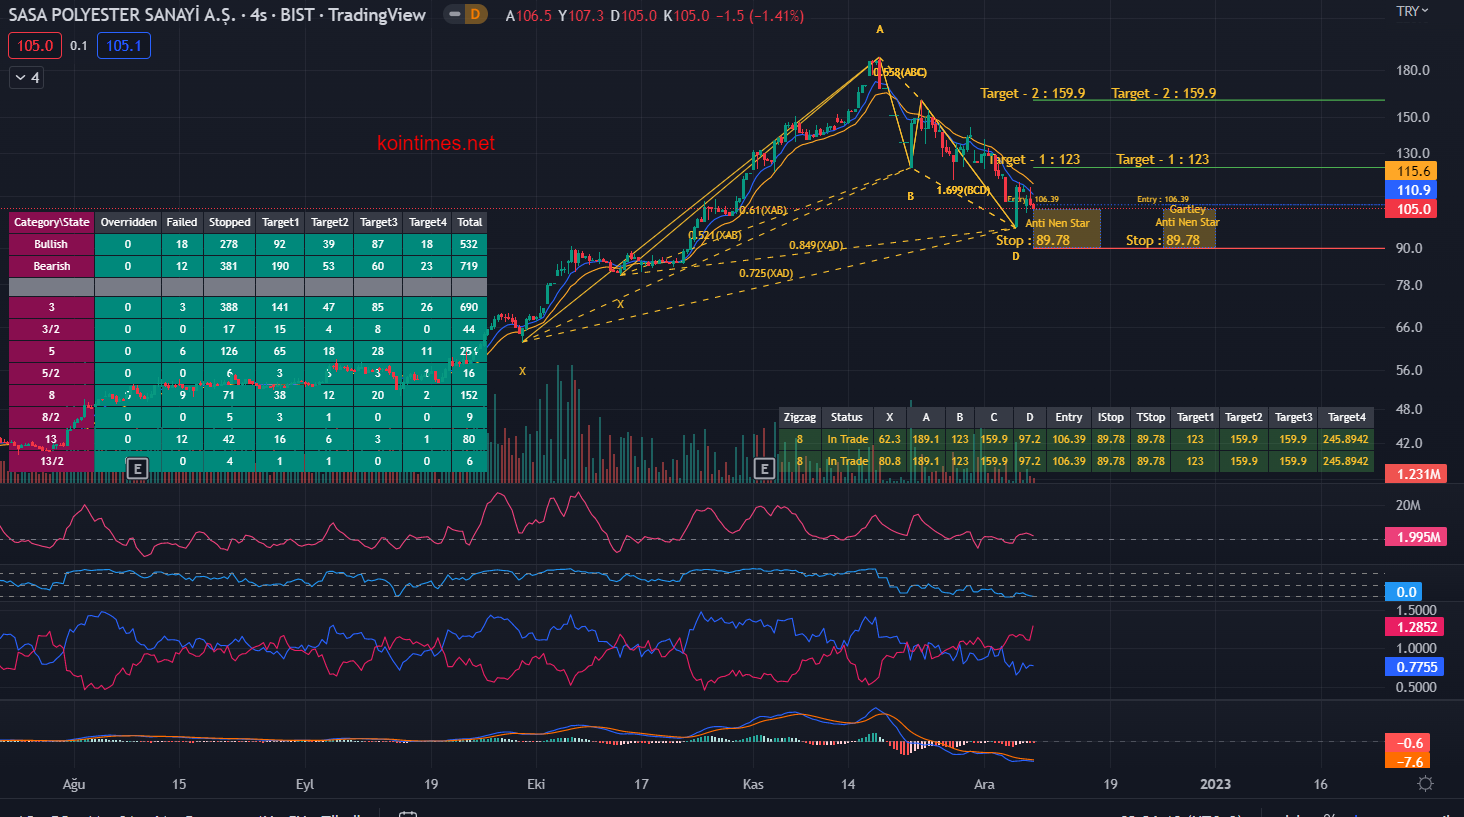1464x817 pixels.
Task: Click the −7.6 MACD axis label
Action: pyautogui.click(x=1409, y=761)
